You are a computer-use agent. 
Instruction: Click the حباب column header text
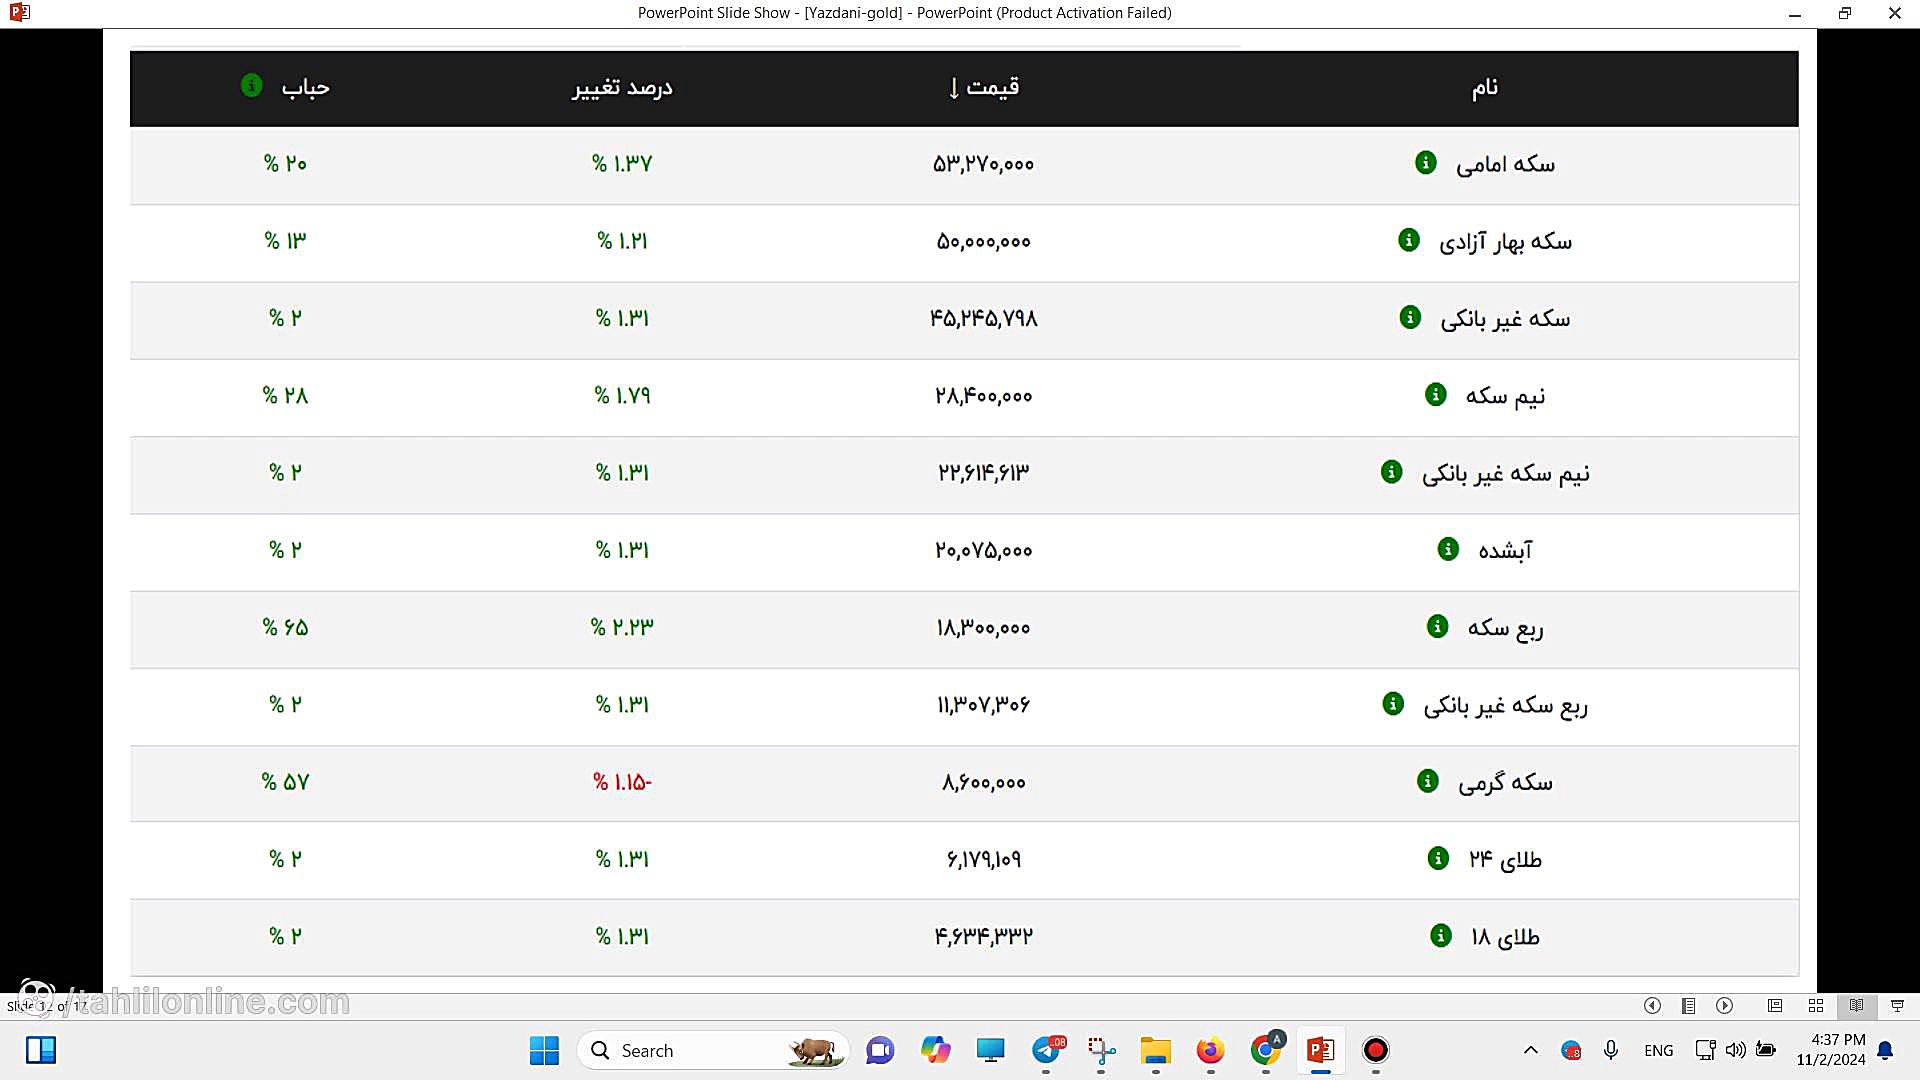tap(305, 87)
